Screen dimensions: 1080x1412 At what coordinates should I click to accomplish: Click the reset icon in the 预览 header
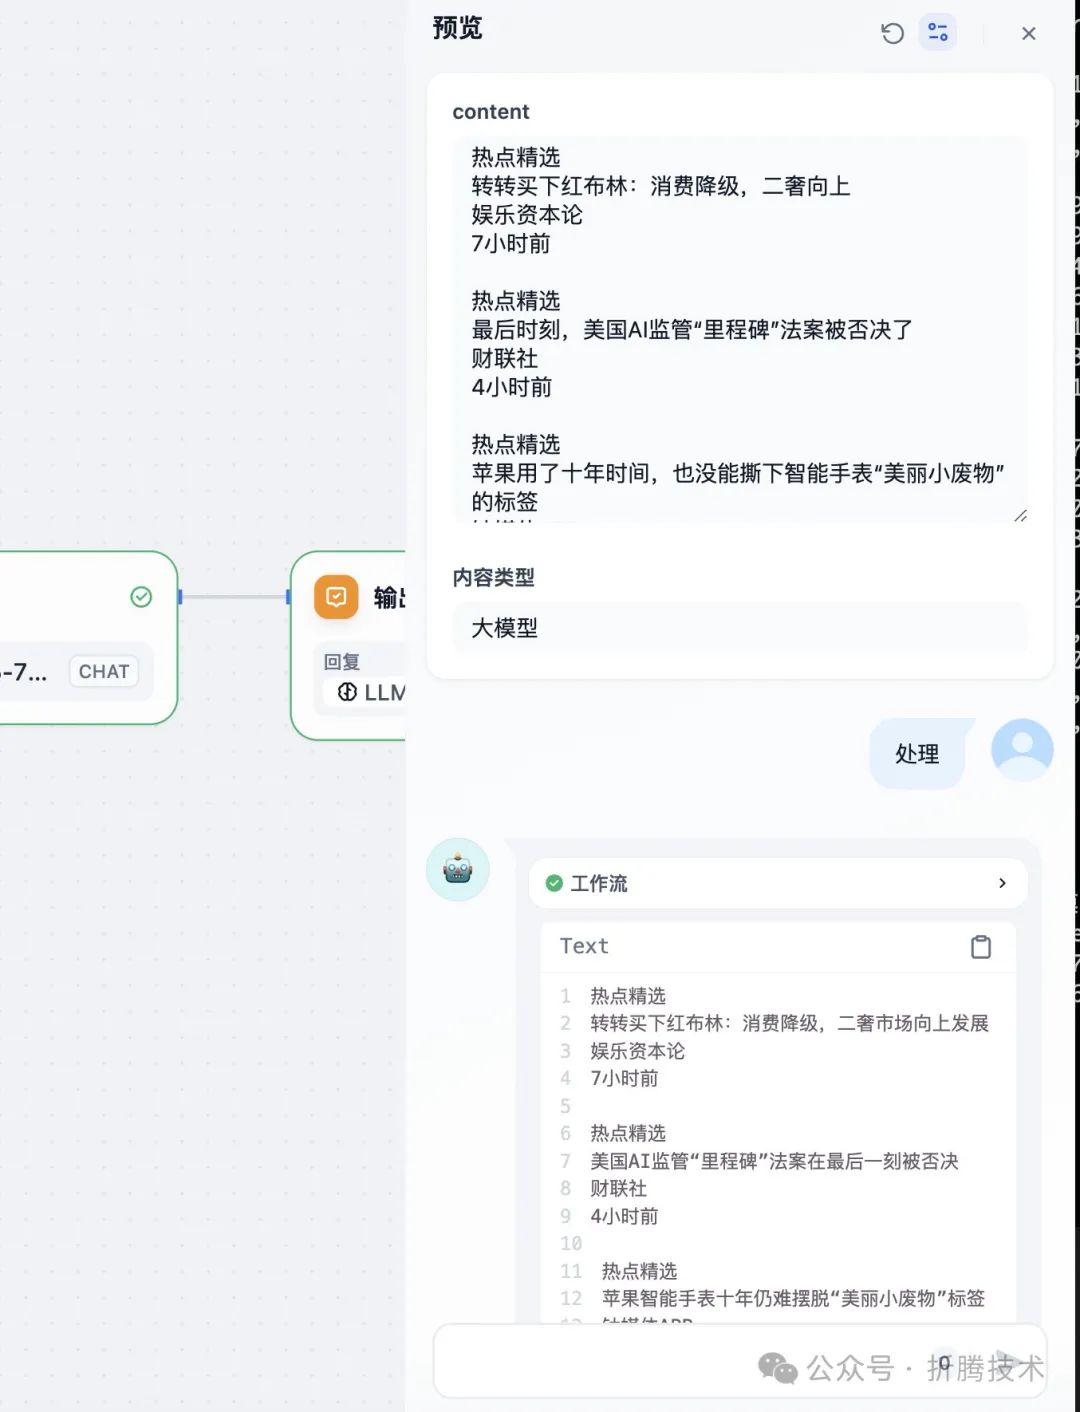click(x=892, y=32)
